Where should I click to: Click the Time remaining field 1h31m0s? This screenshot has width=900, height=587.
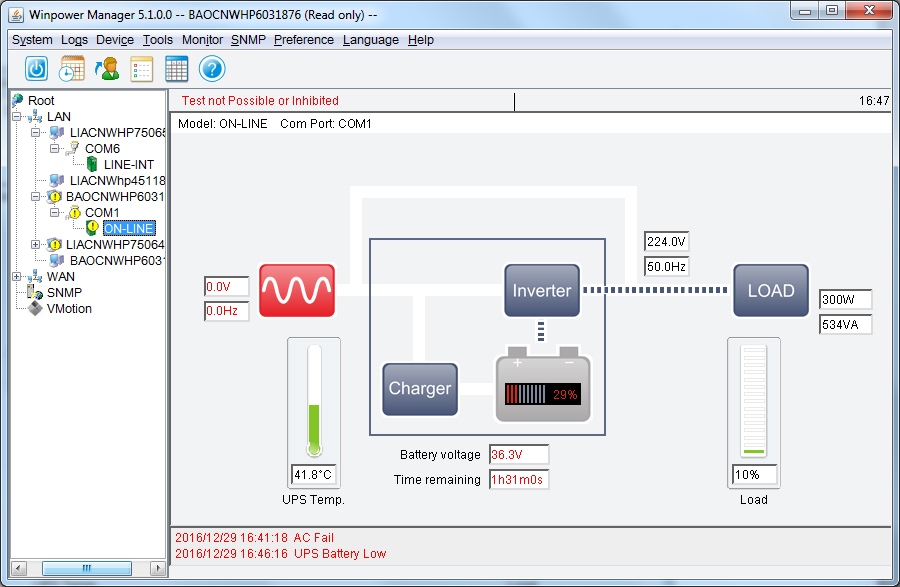click(519, 480)
